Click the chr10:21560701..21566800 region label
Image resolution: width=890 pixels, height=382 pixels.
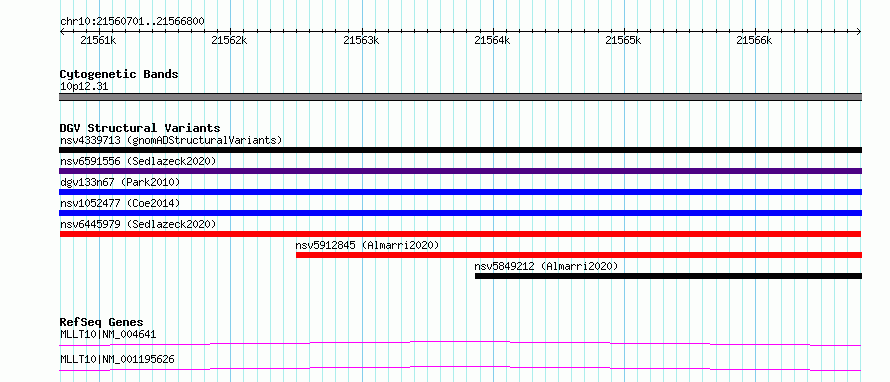pyautogui.click(x=132, y=22)
